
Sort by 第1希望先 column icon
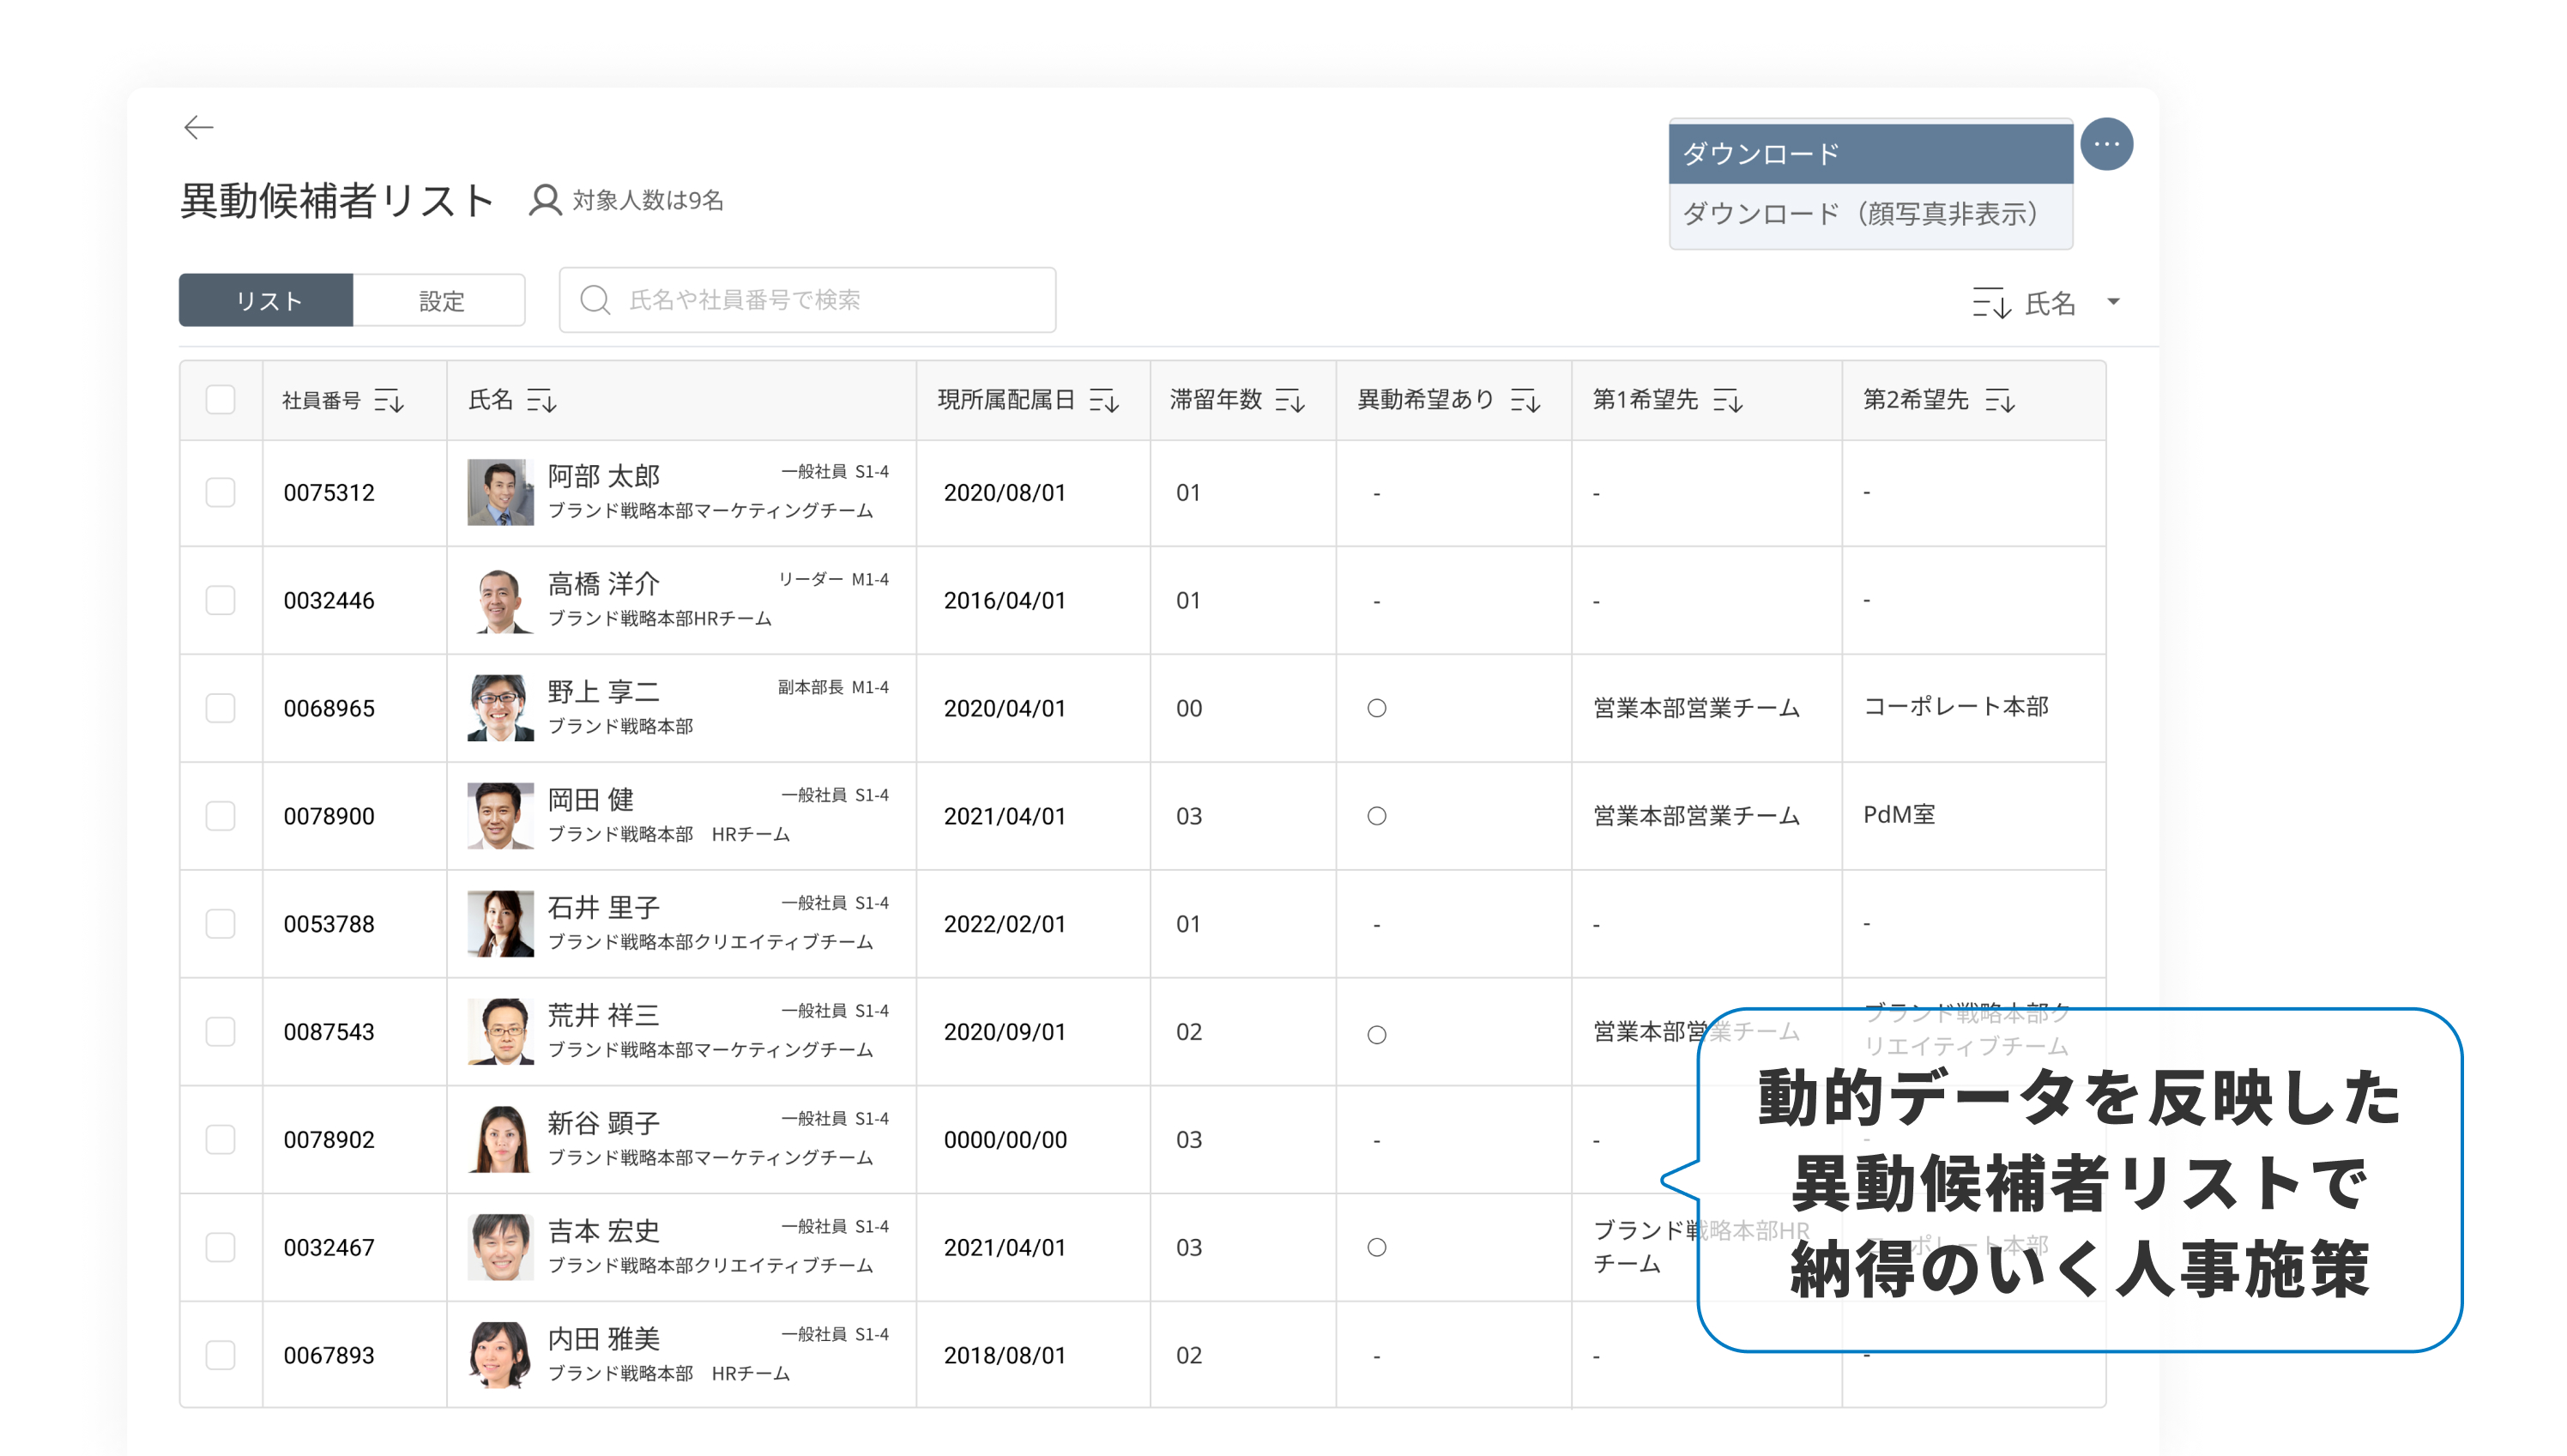click(x=1728, y=401)
